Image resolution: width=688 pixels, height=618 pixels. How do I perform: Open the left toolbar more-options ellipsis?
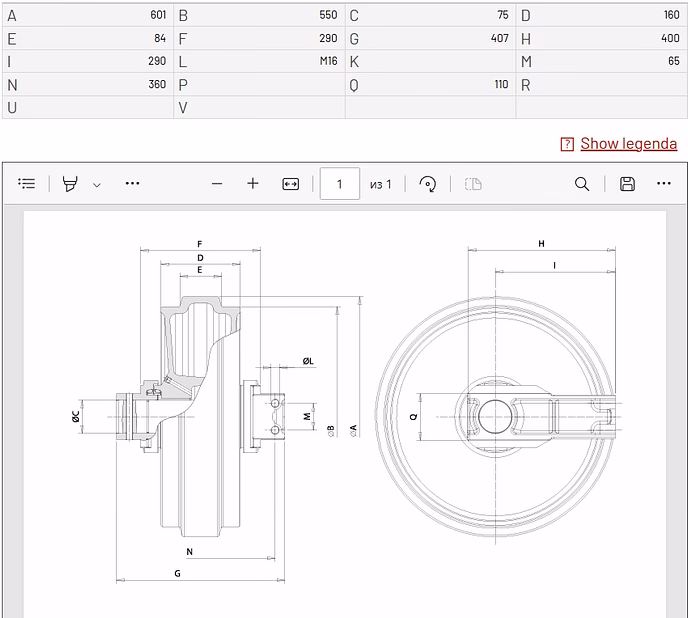pos(133,183)
